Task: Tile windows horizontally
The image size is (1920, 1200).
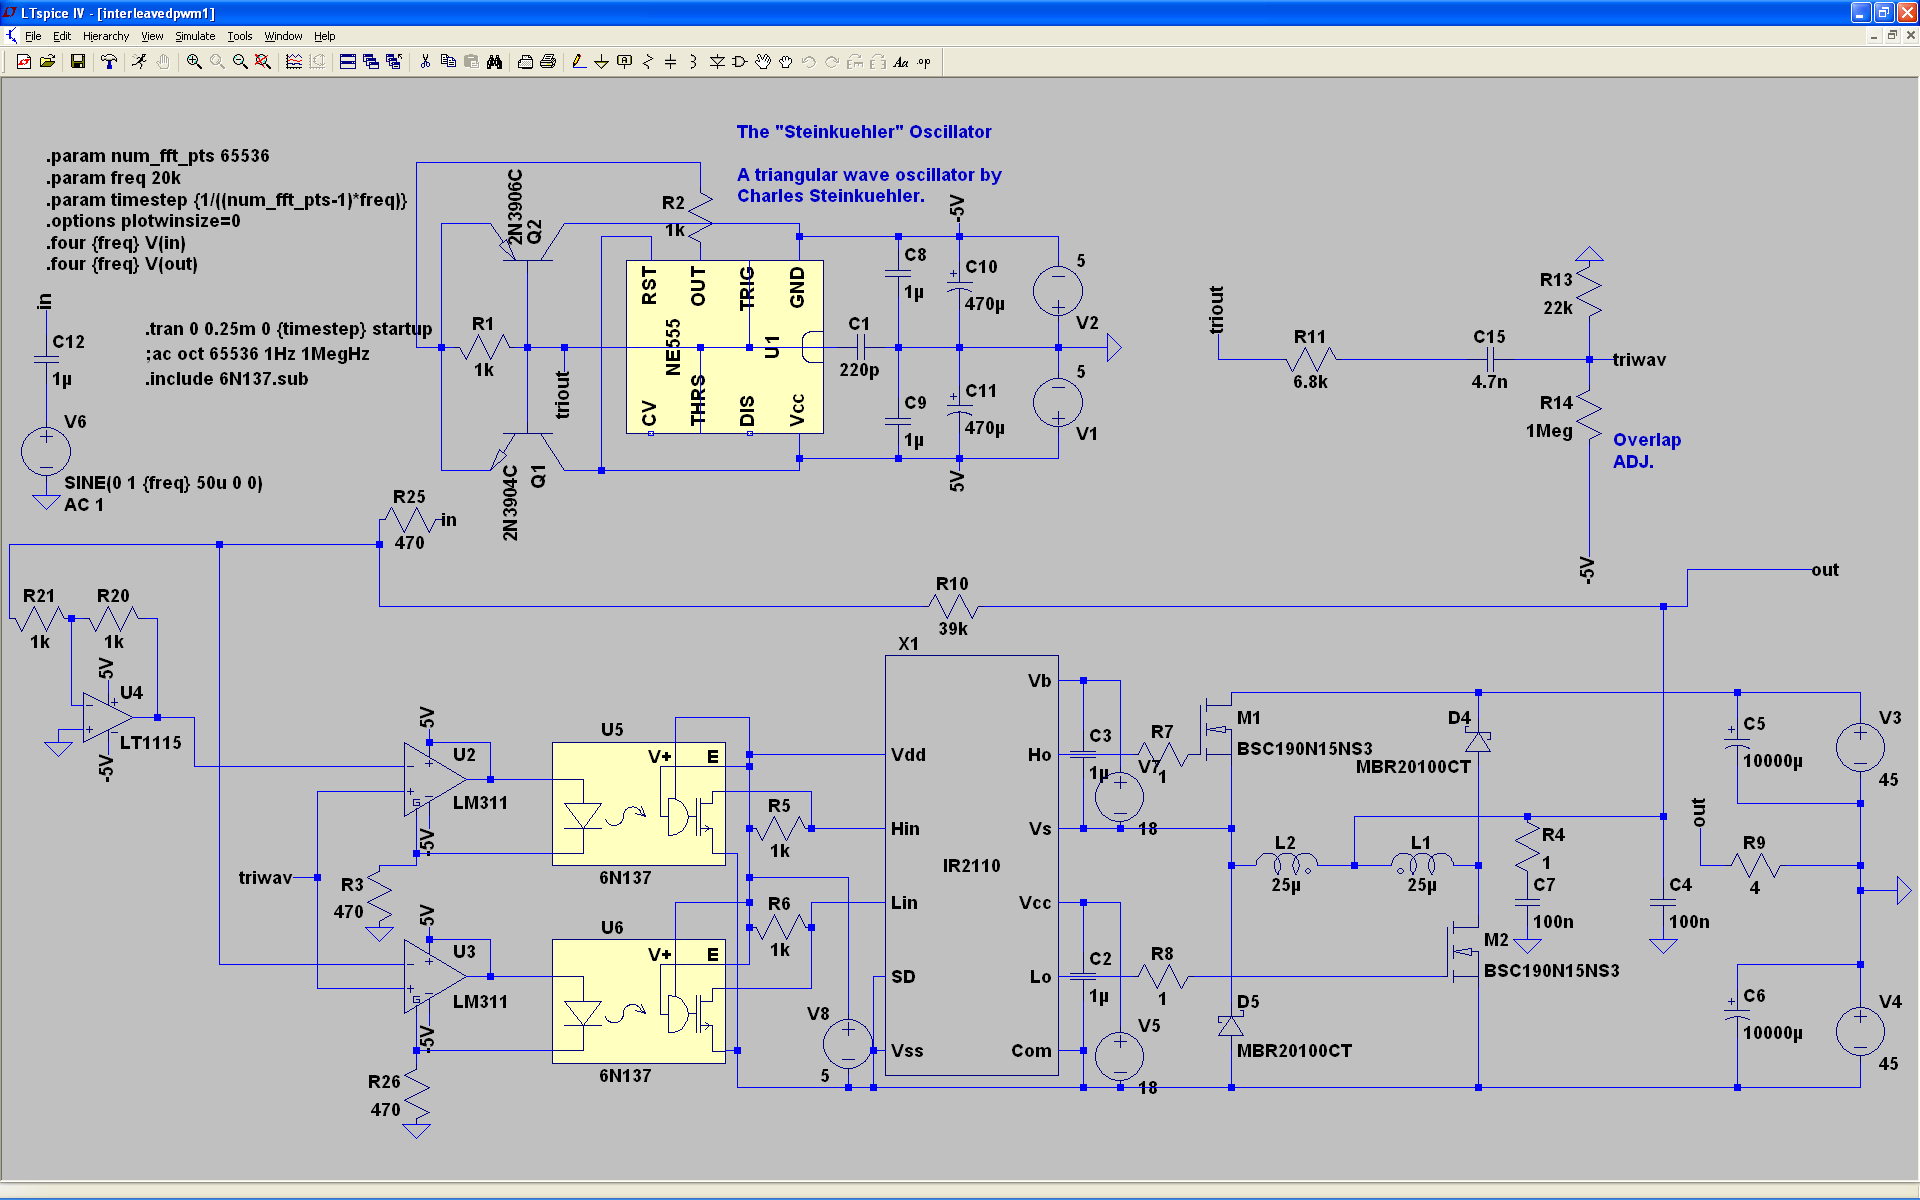Action: coord(348,62)
